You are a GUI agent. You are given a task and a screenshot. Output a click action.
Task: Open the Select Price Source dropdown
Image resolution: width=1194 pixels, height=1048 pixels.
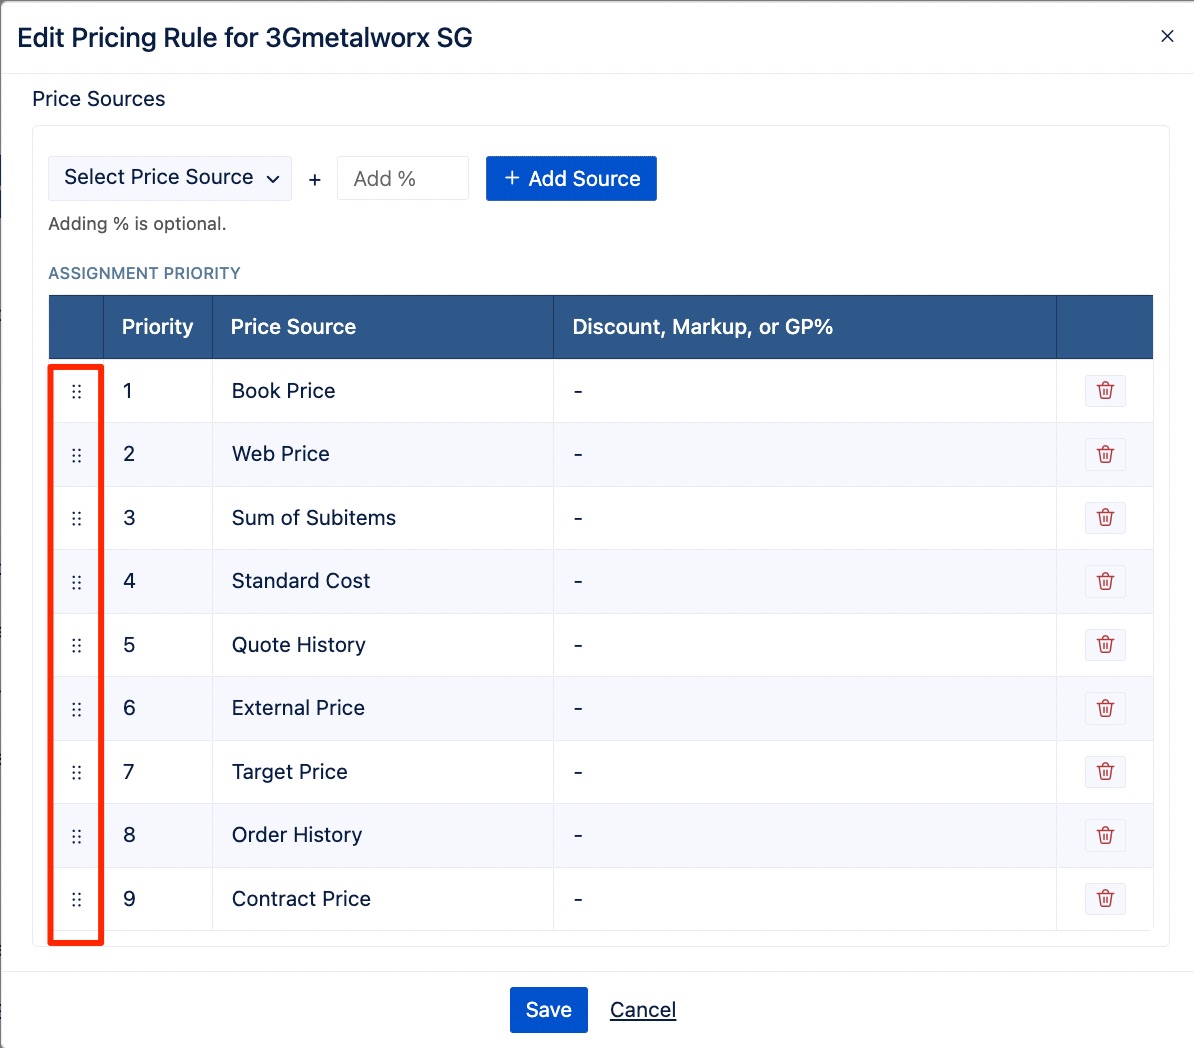pyautogui.click(x=170, y=178)
